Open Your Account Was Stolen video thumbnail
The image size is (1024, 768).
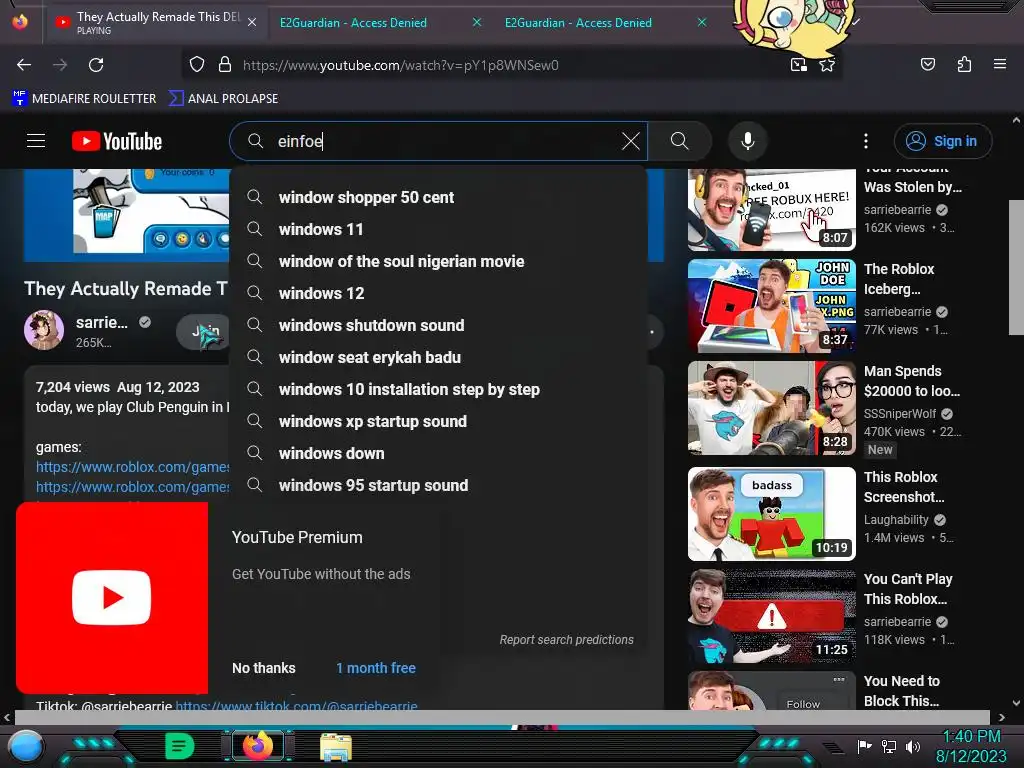(771, 210)
